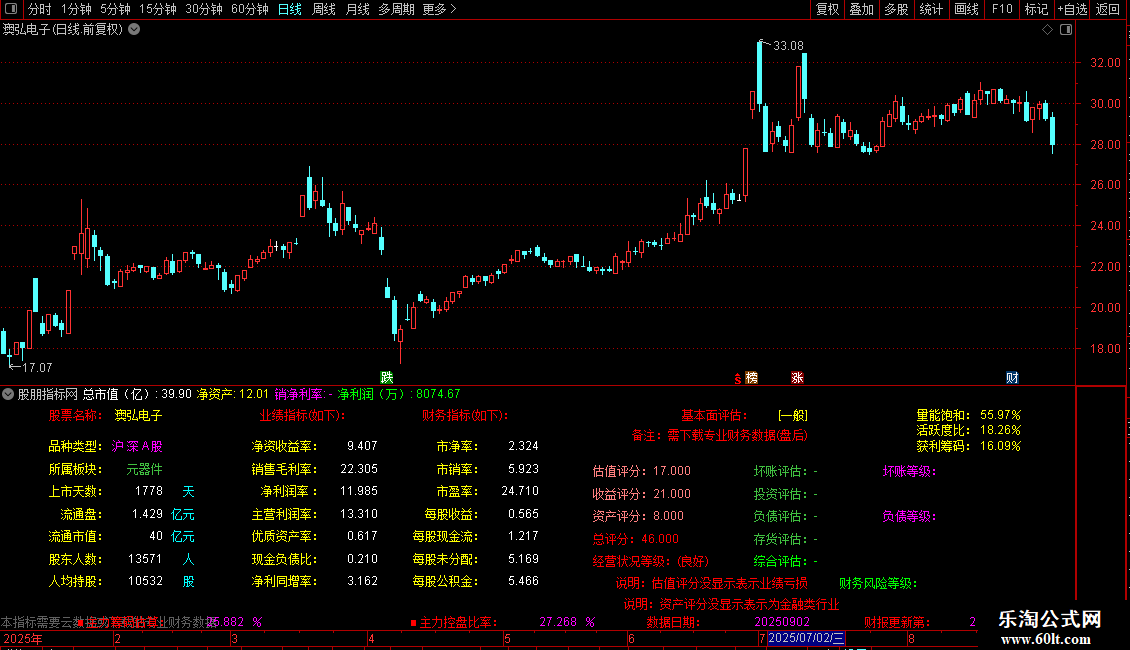Select the 60分钟 period tab
Screen dimensions: 1130x650
[x=249, y=9]
